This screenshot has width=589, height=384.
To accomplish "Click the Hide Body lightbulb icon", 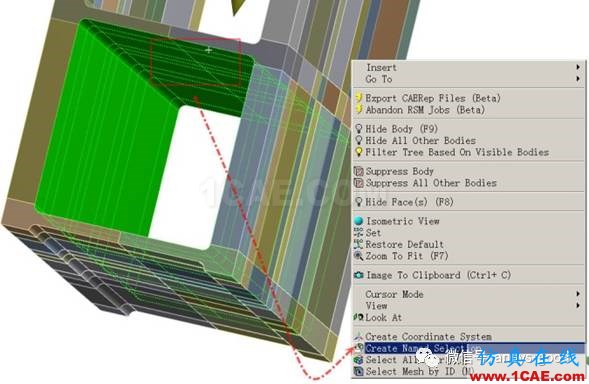I will 359,129.
